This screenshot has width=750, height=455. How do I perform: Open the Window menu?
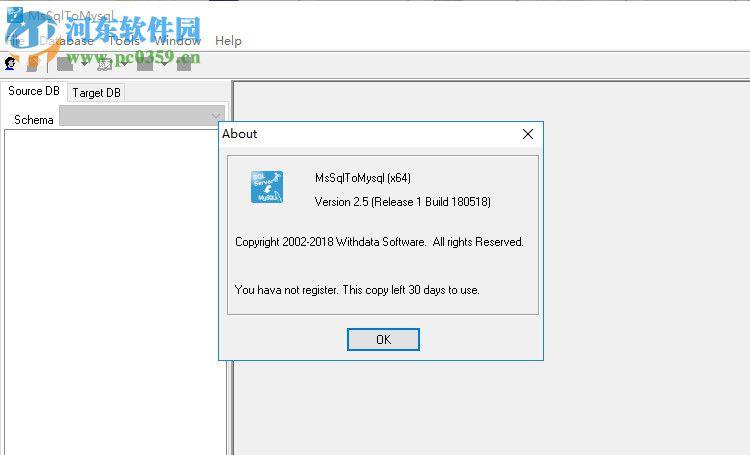tap(177, 41)
